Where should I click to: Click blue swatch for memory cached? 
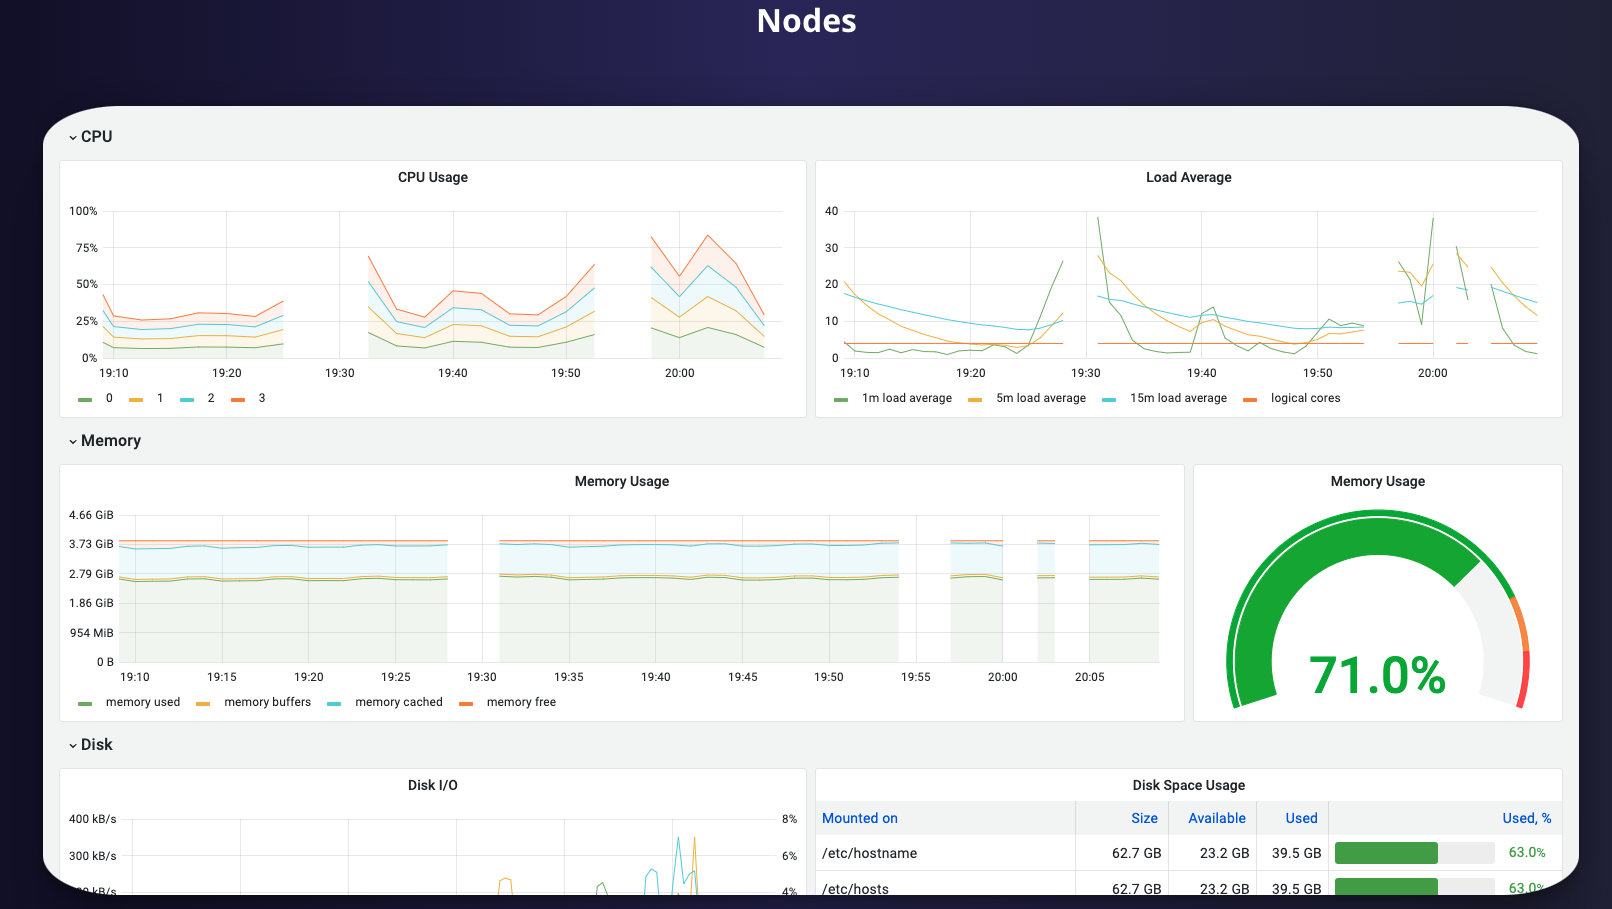pos(334,703)
